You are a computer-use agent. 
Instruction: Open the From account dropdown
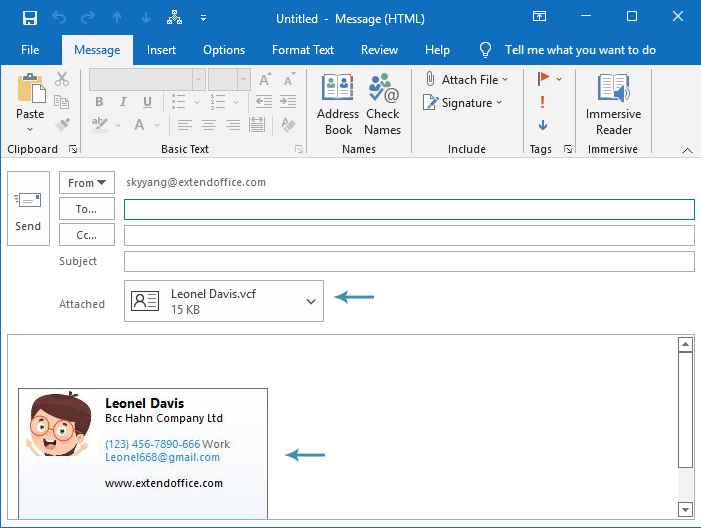(x=87, y=183)
